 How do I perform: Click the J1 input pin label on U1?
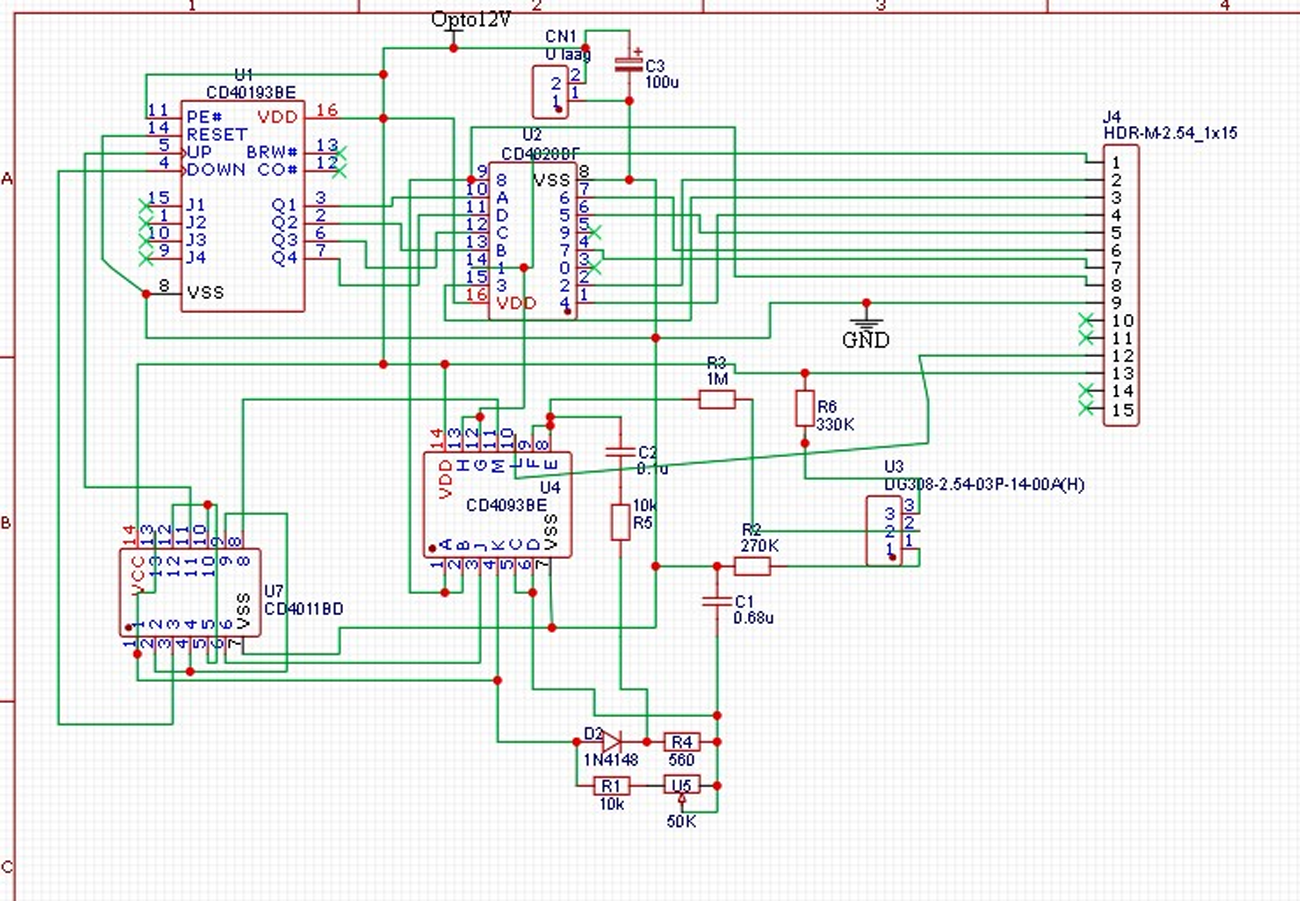(196, 204)
